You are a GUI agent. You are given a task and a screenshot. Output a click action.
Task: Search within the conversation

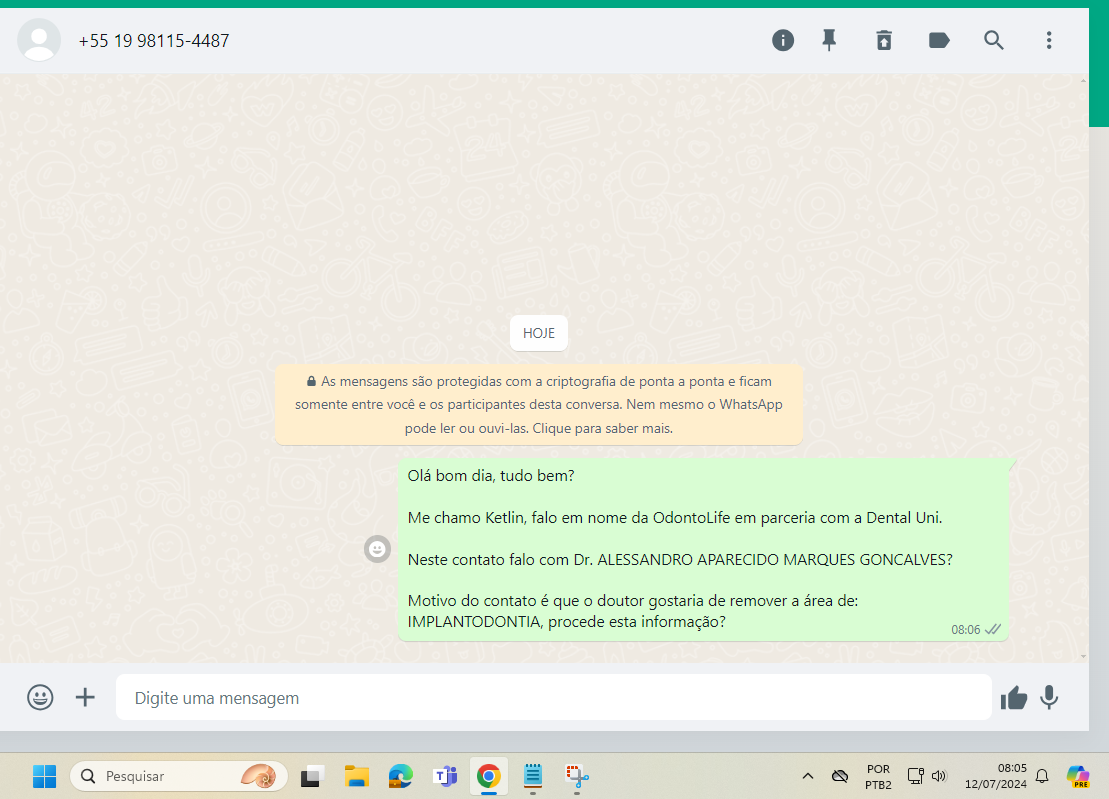tap(994, 40)
